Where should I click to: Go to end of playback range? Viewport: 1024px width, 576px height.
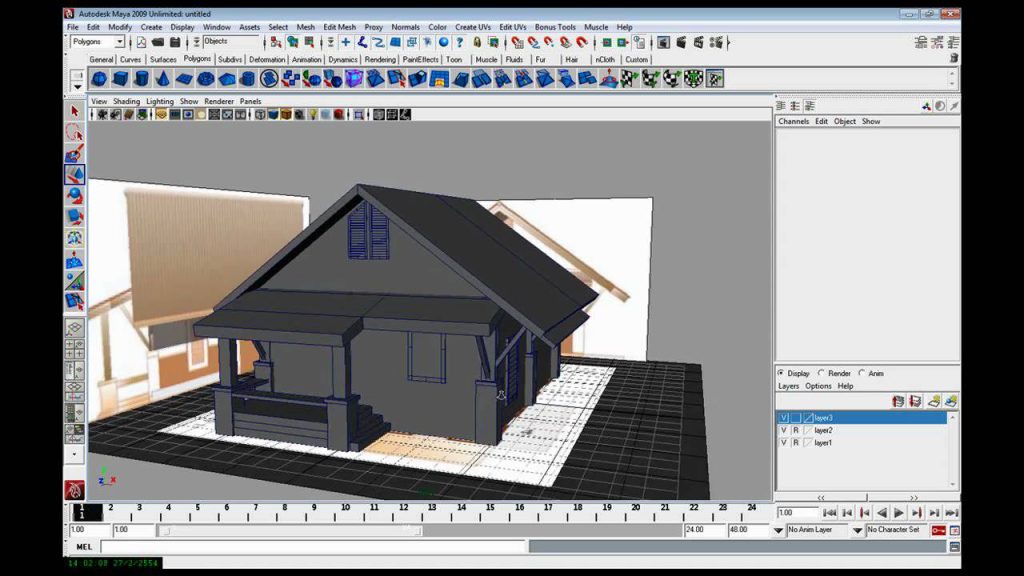[x=952, y=513]
